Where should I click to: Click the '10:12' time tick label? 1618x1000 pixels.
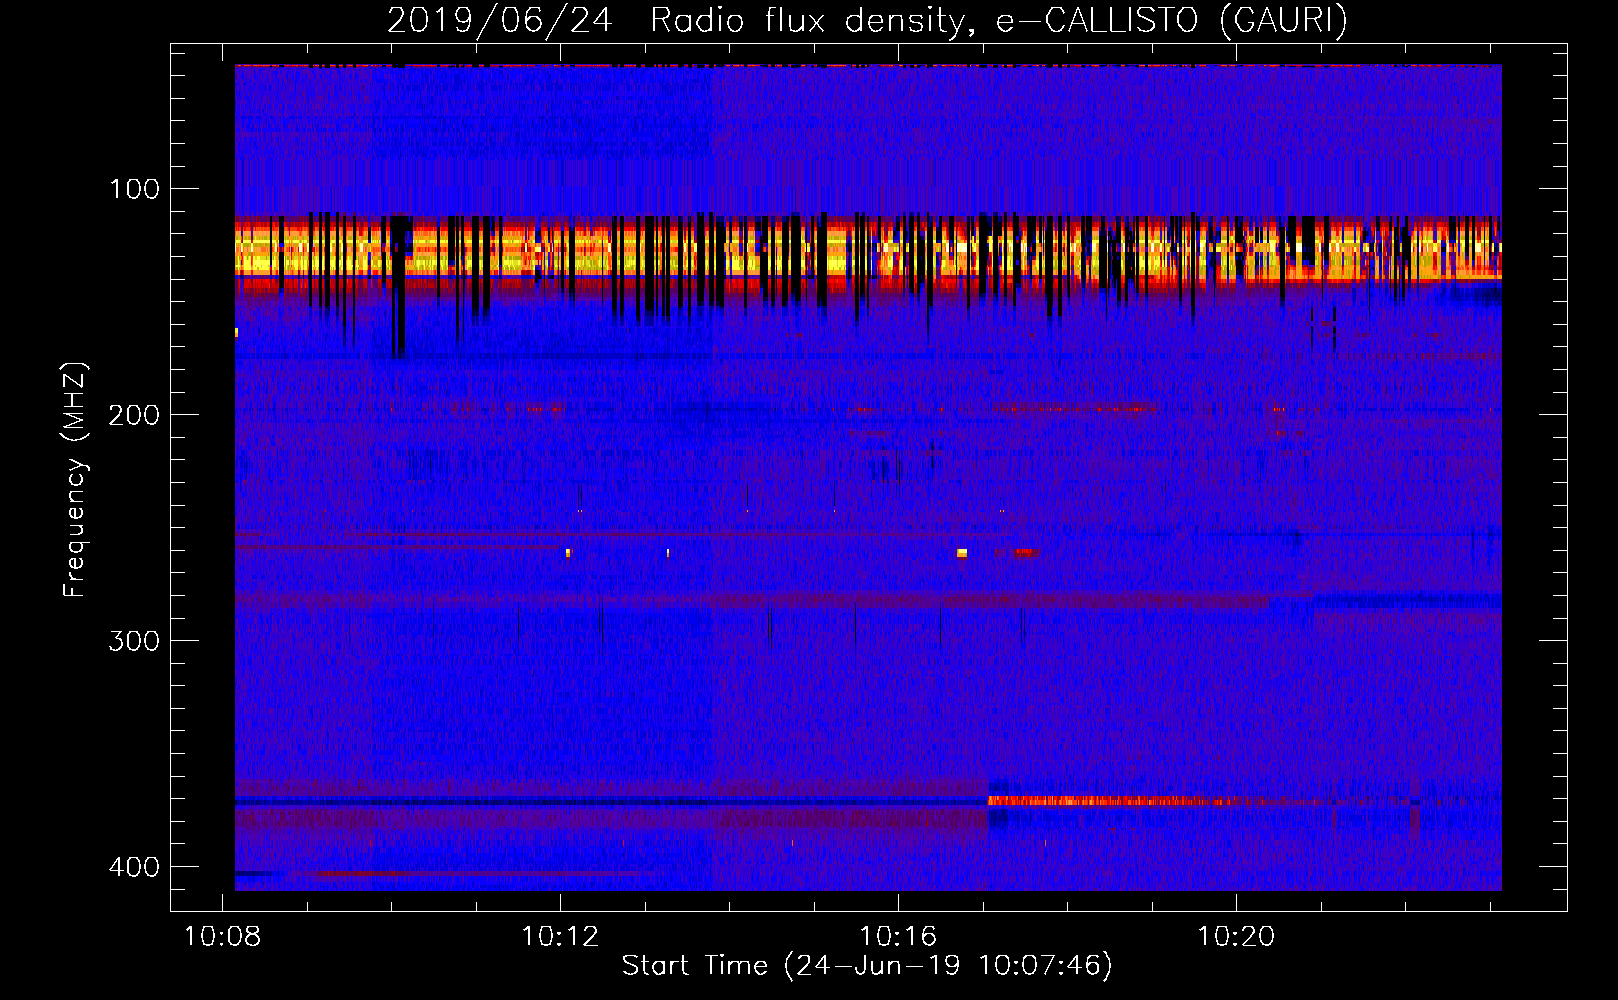560,937
